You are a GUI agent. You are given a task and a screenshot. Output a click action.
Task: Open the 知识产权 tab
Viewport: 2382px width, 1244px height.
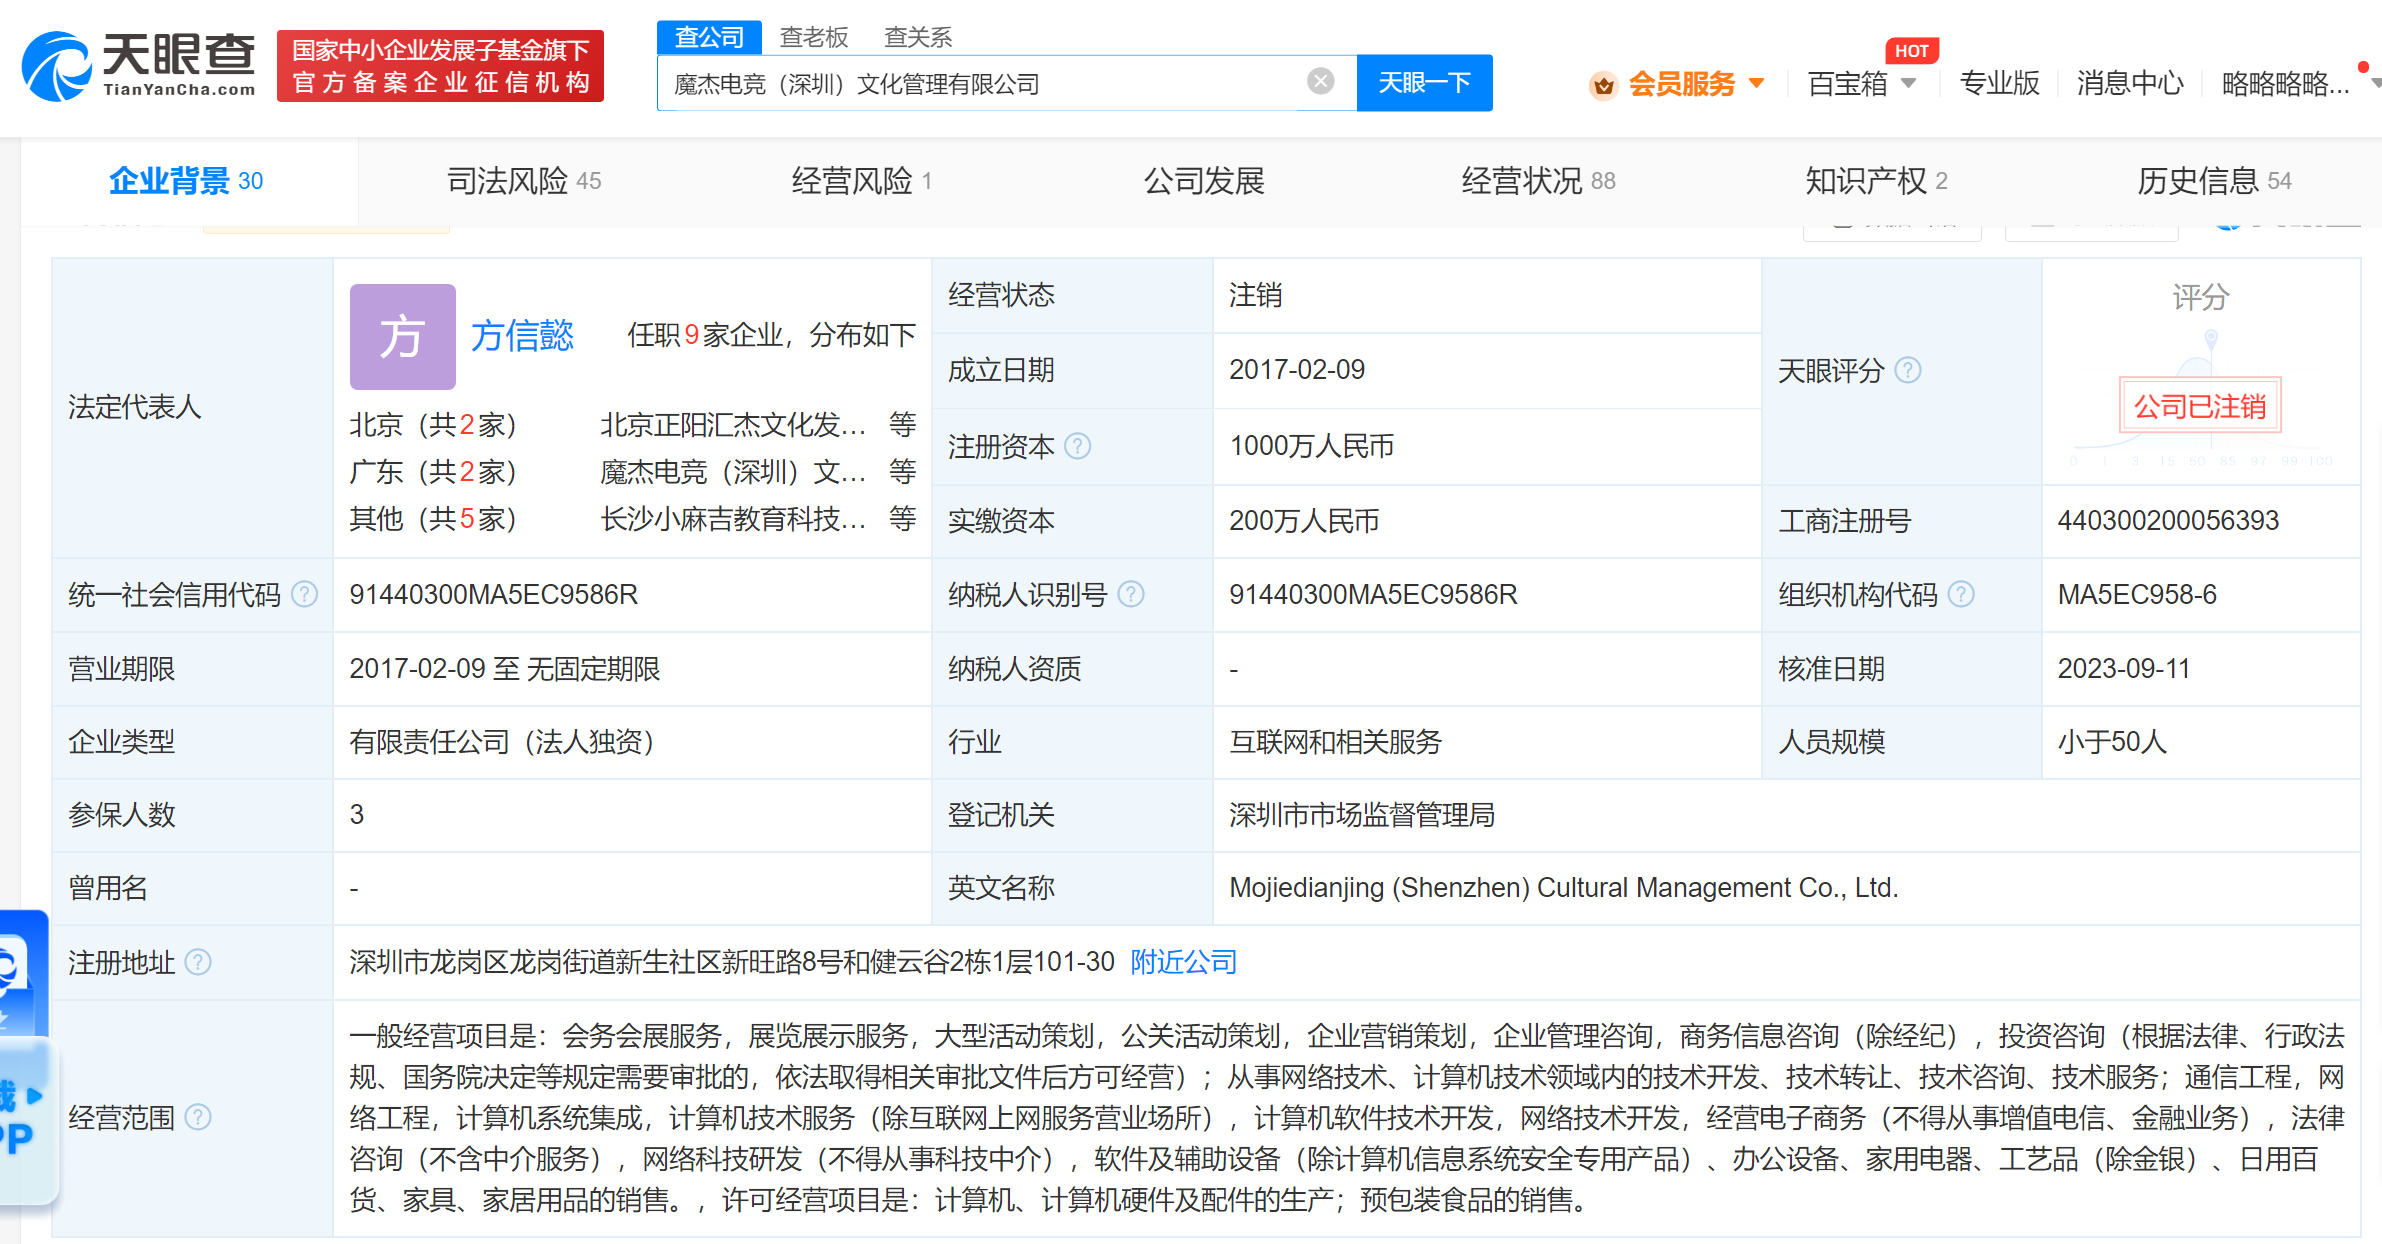point(1876,181)
